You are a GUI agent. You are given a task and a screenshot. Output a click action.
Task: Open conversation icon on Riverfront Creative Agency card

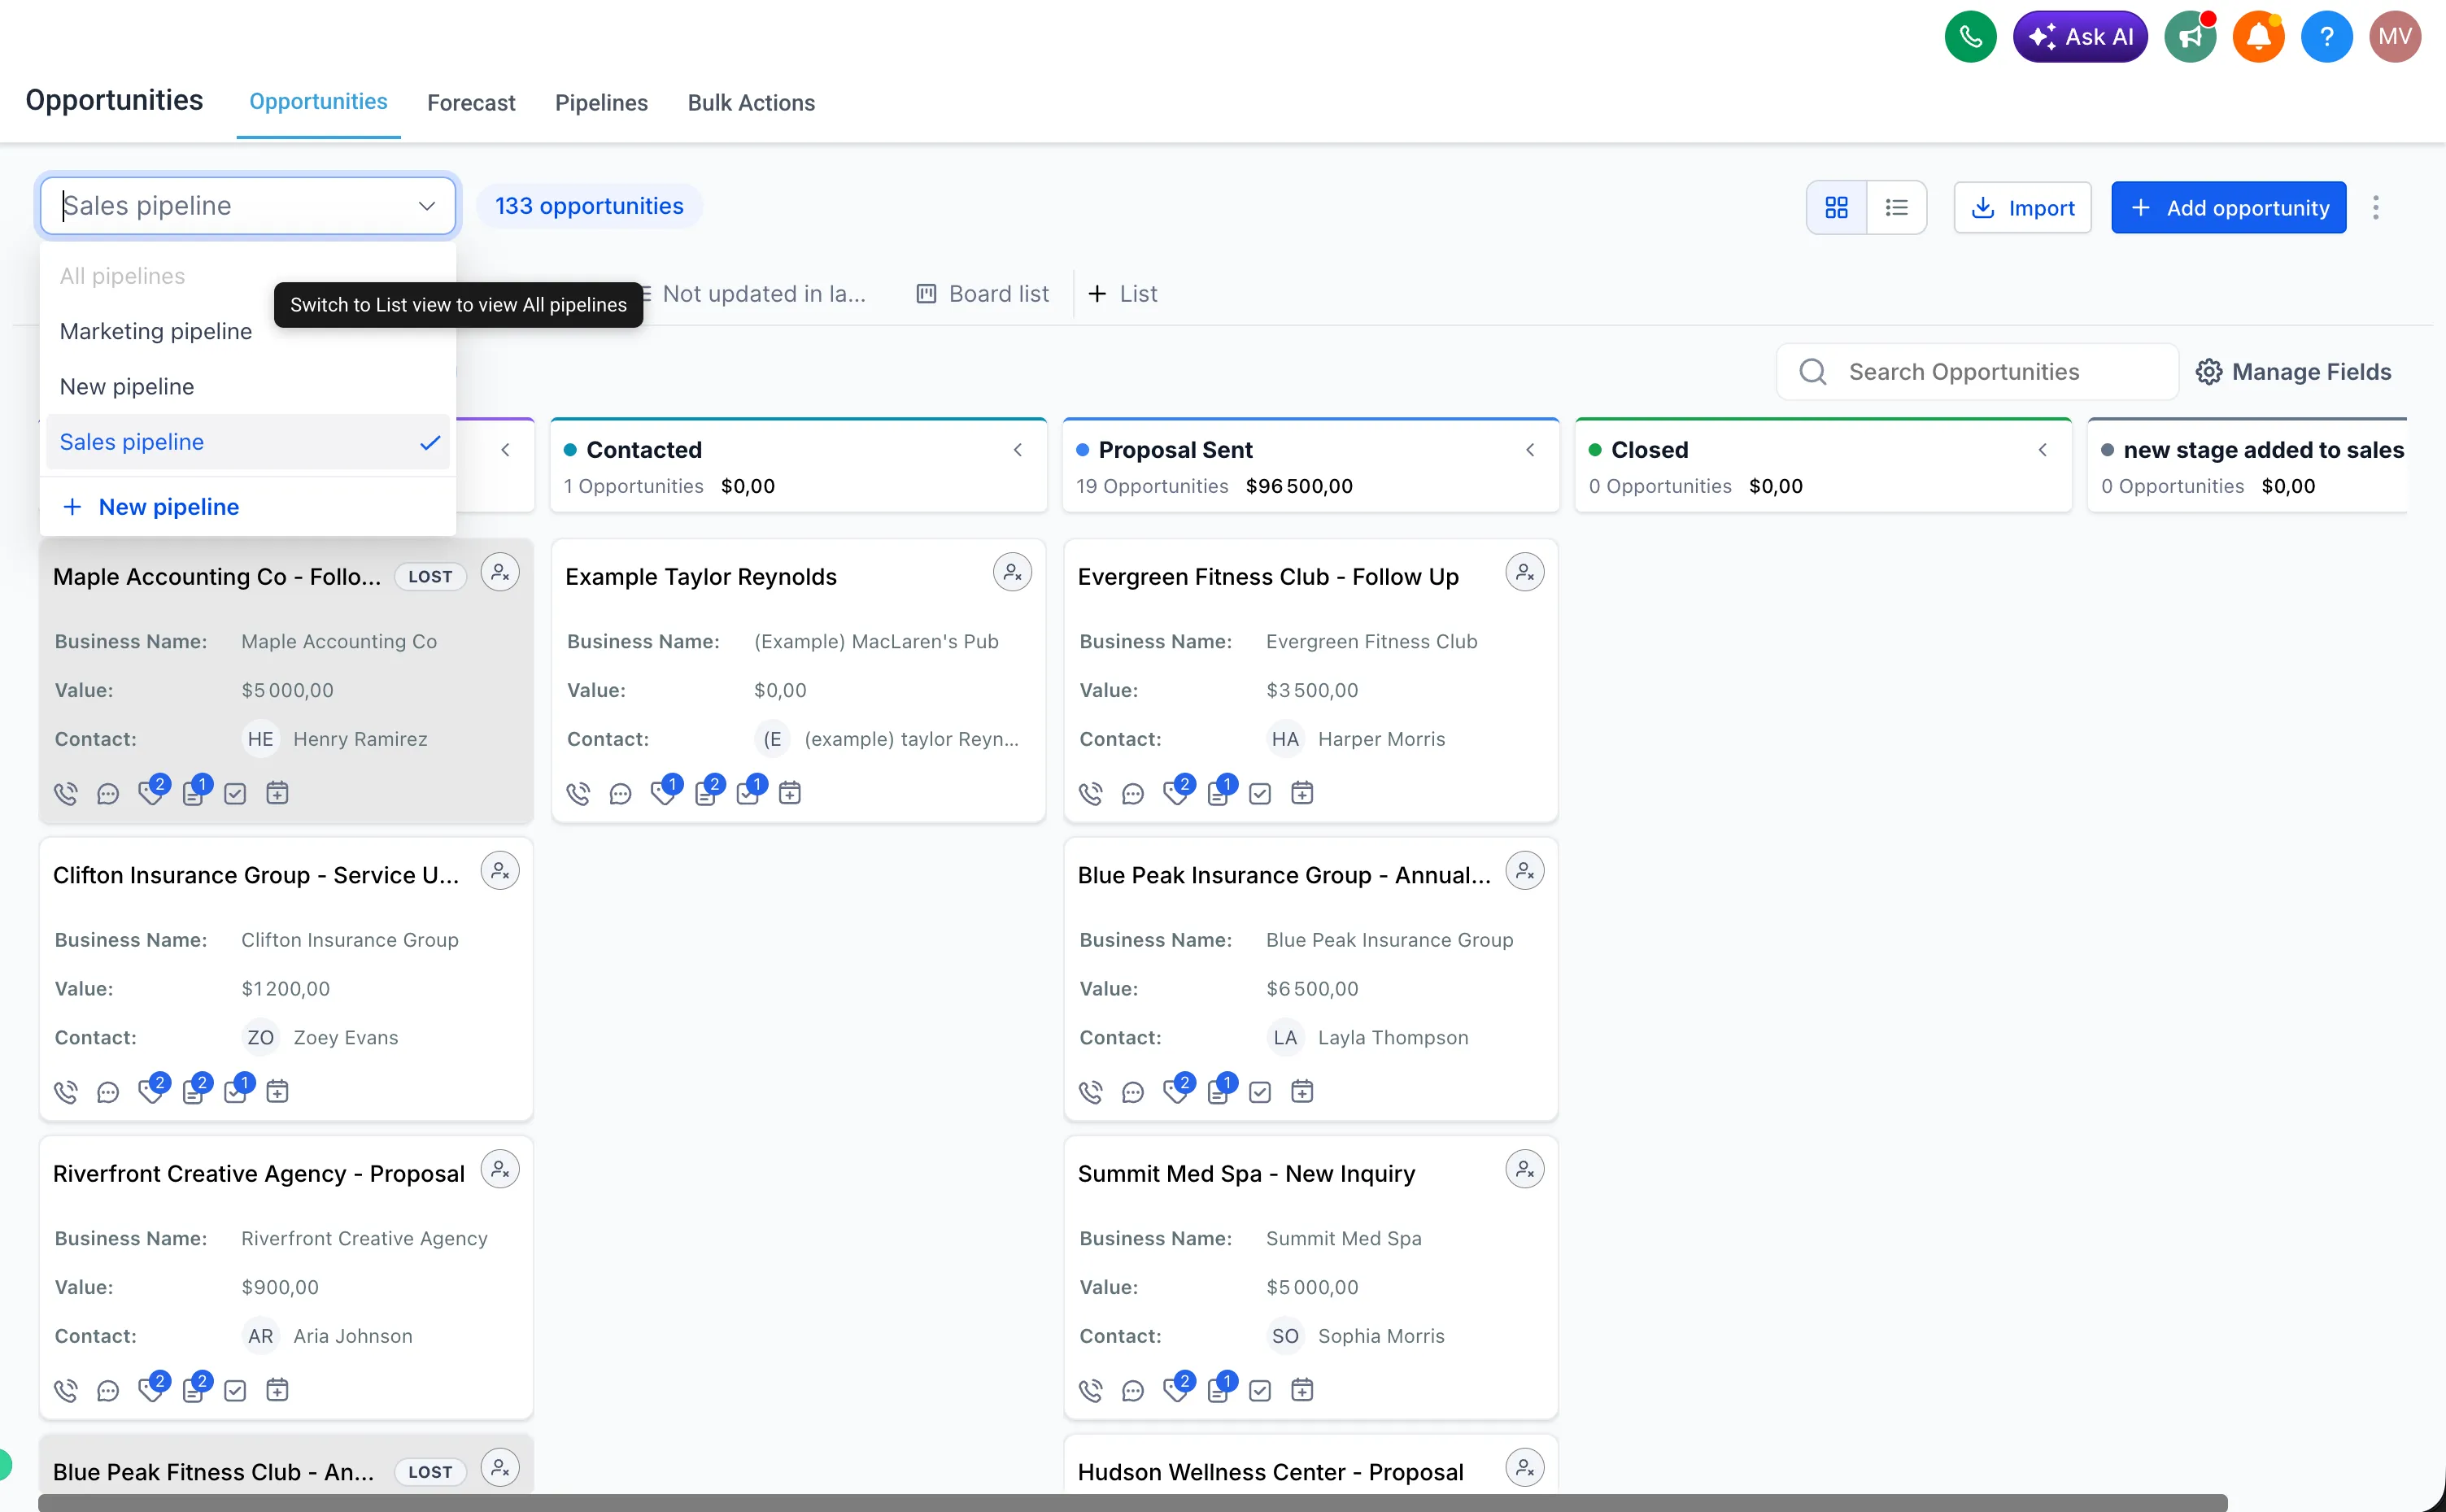[x=108, y=1390]
